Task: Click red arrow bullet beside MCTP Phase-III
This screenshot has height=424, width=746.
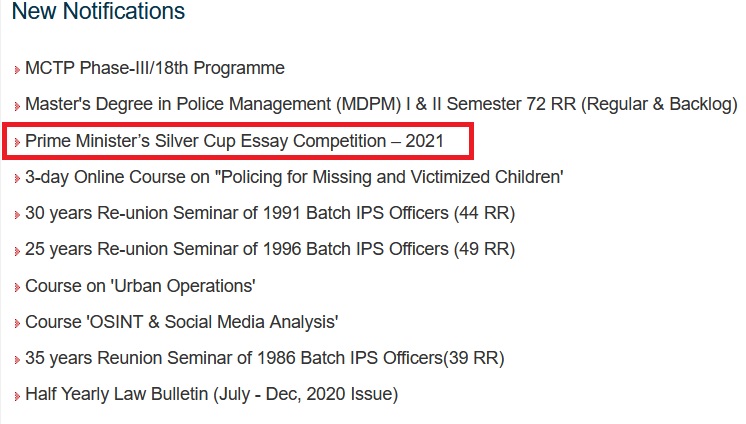Action: [17, 70]
